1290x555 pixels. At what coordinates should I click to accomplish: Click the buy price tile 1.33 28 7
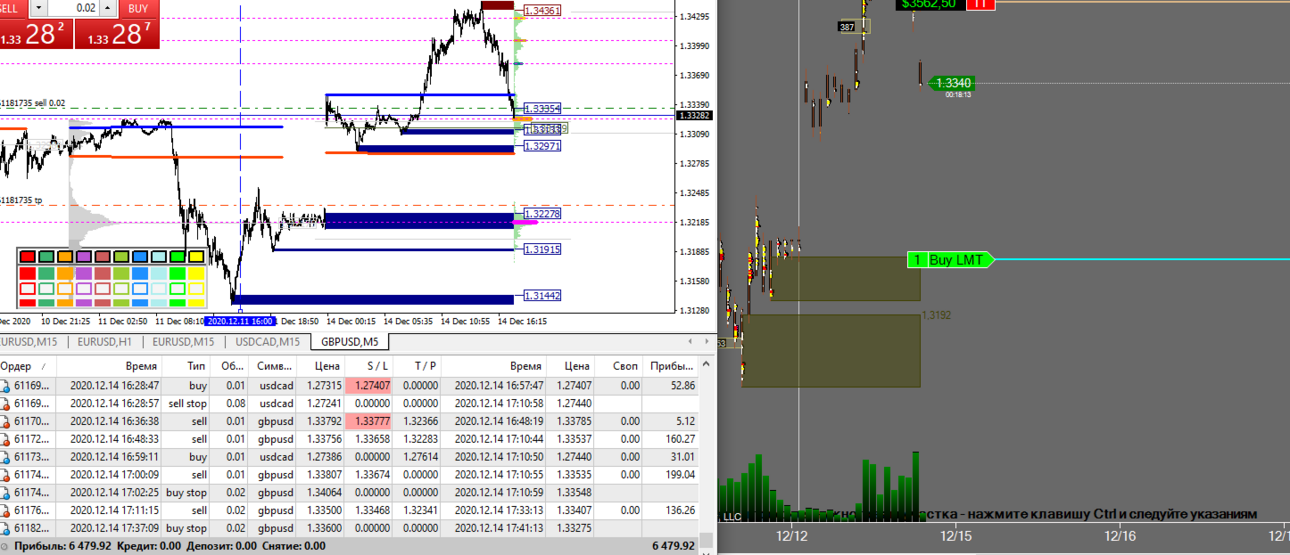(118, 34)
